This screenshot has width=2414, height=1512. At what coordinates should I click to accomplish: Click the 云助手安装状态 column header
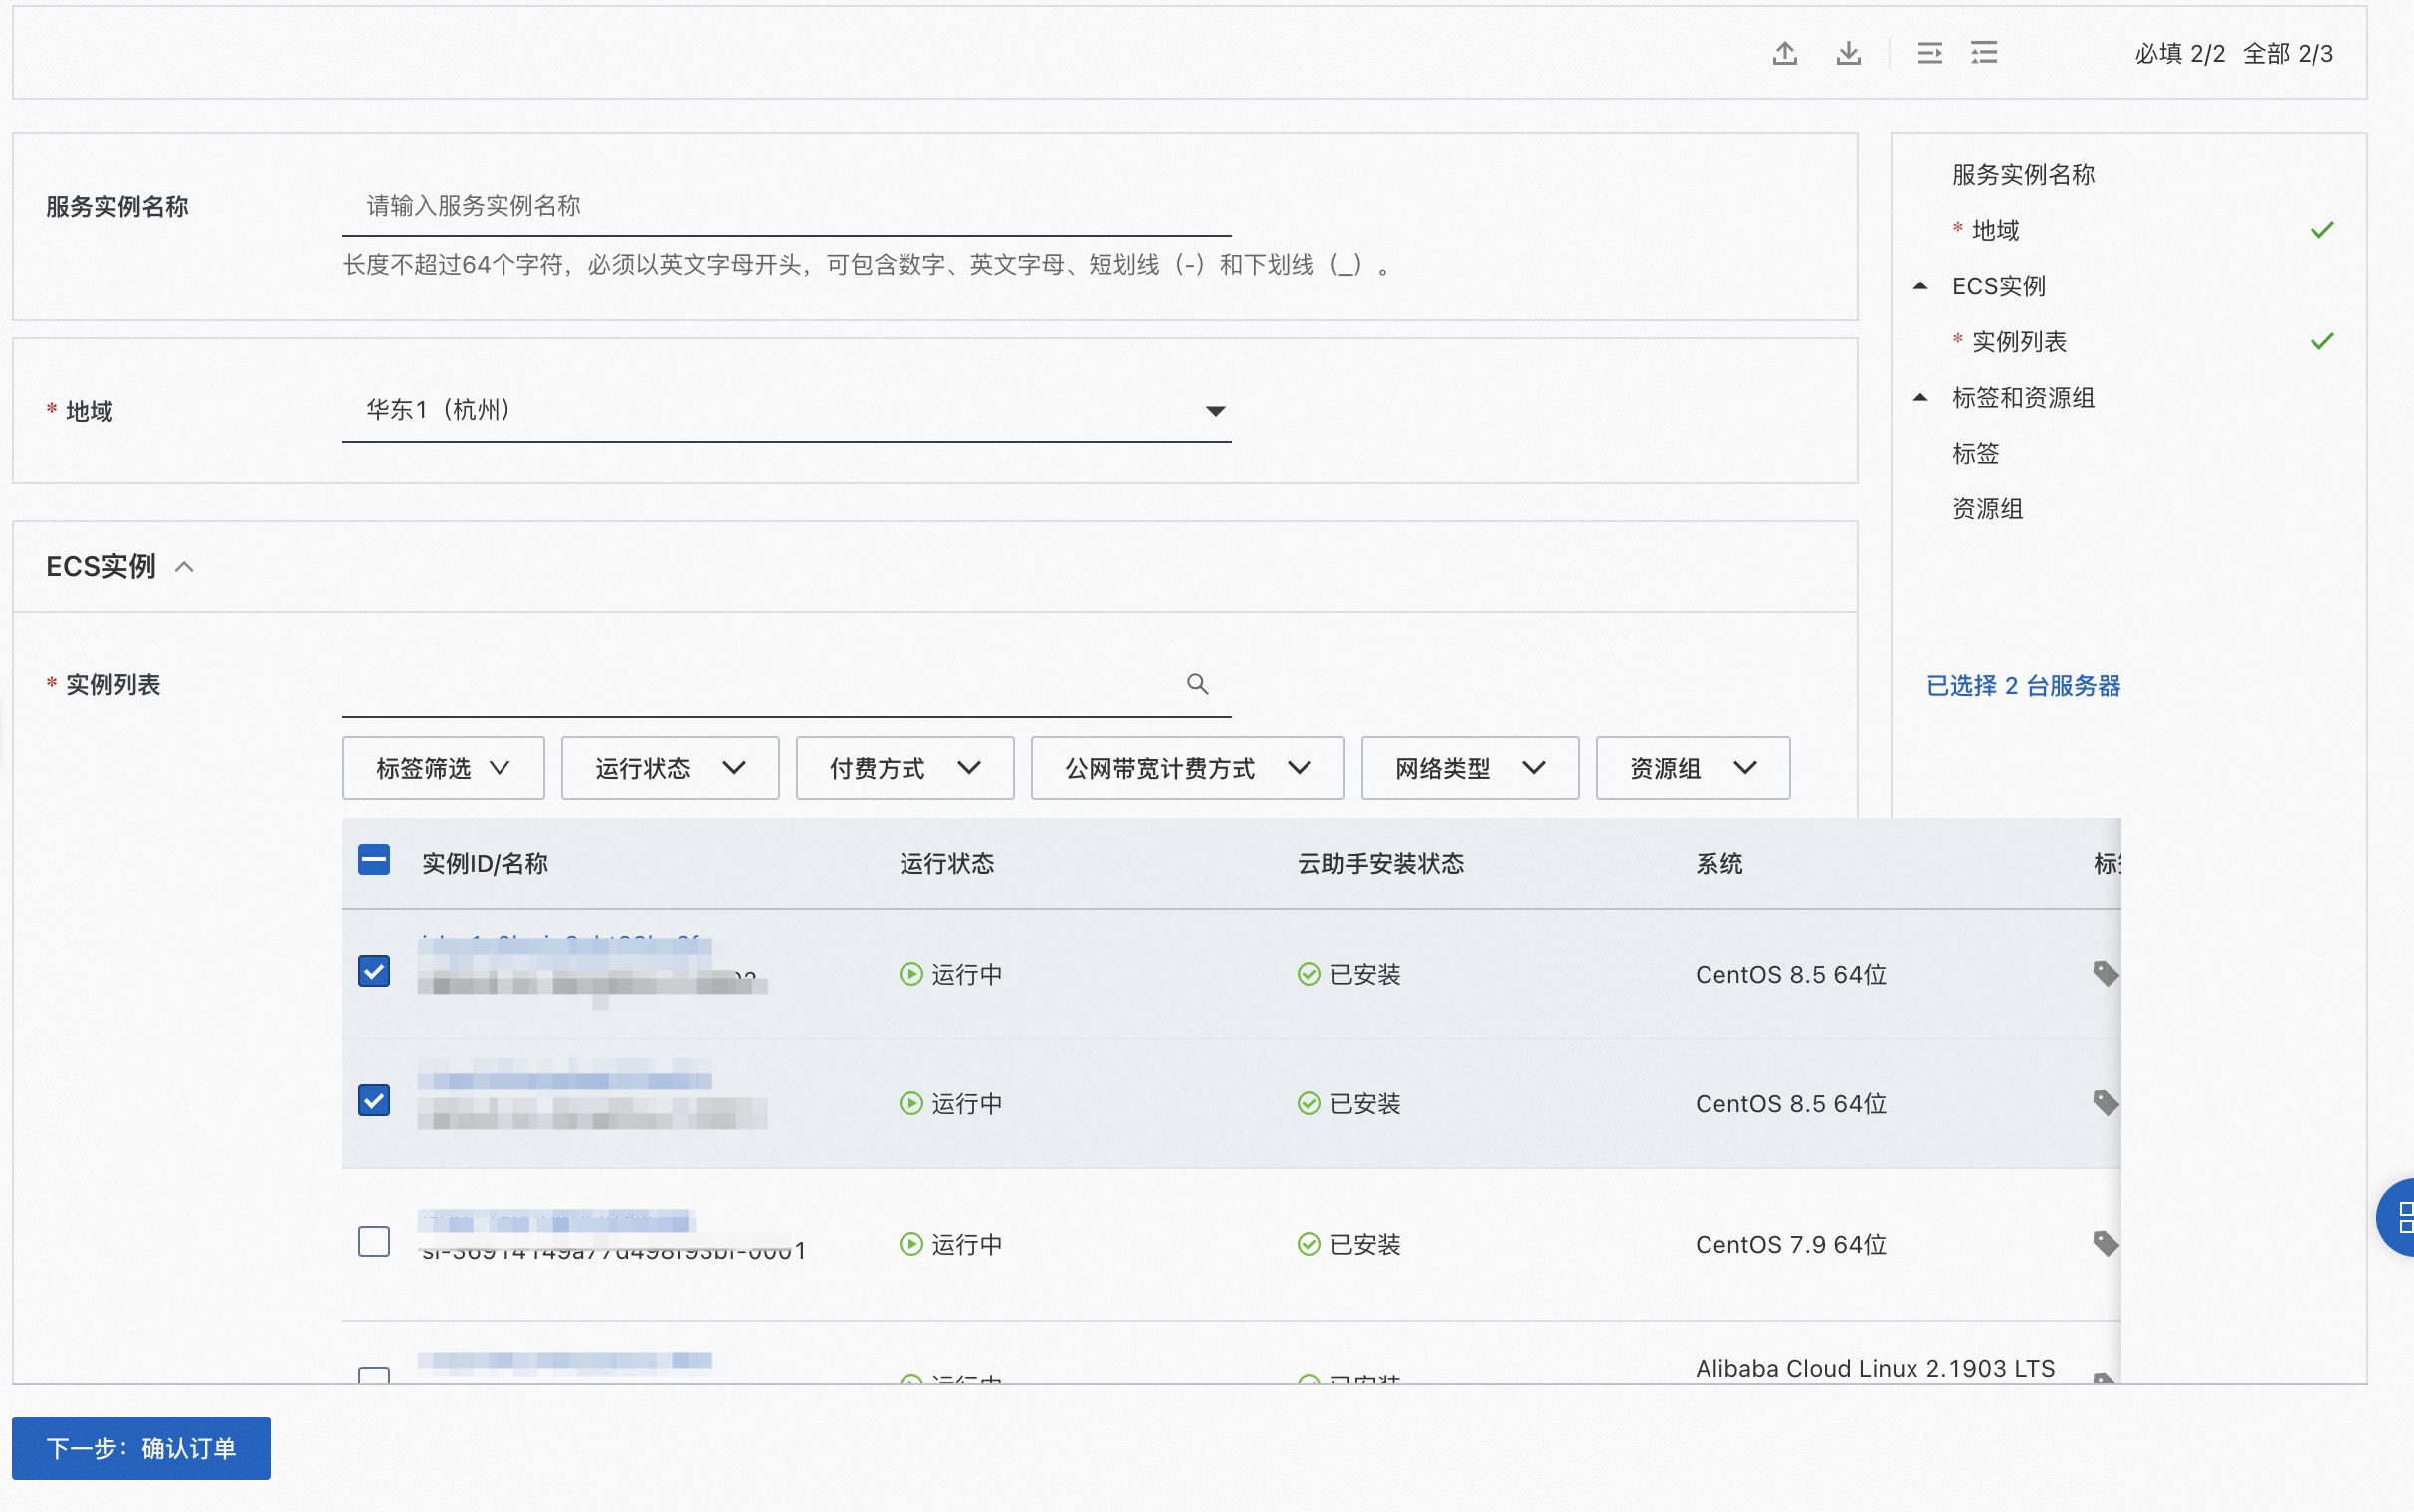click(1380, 864)
